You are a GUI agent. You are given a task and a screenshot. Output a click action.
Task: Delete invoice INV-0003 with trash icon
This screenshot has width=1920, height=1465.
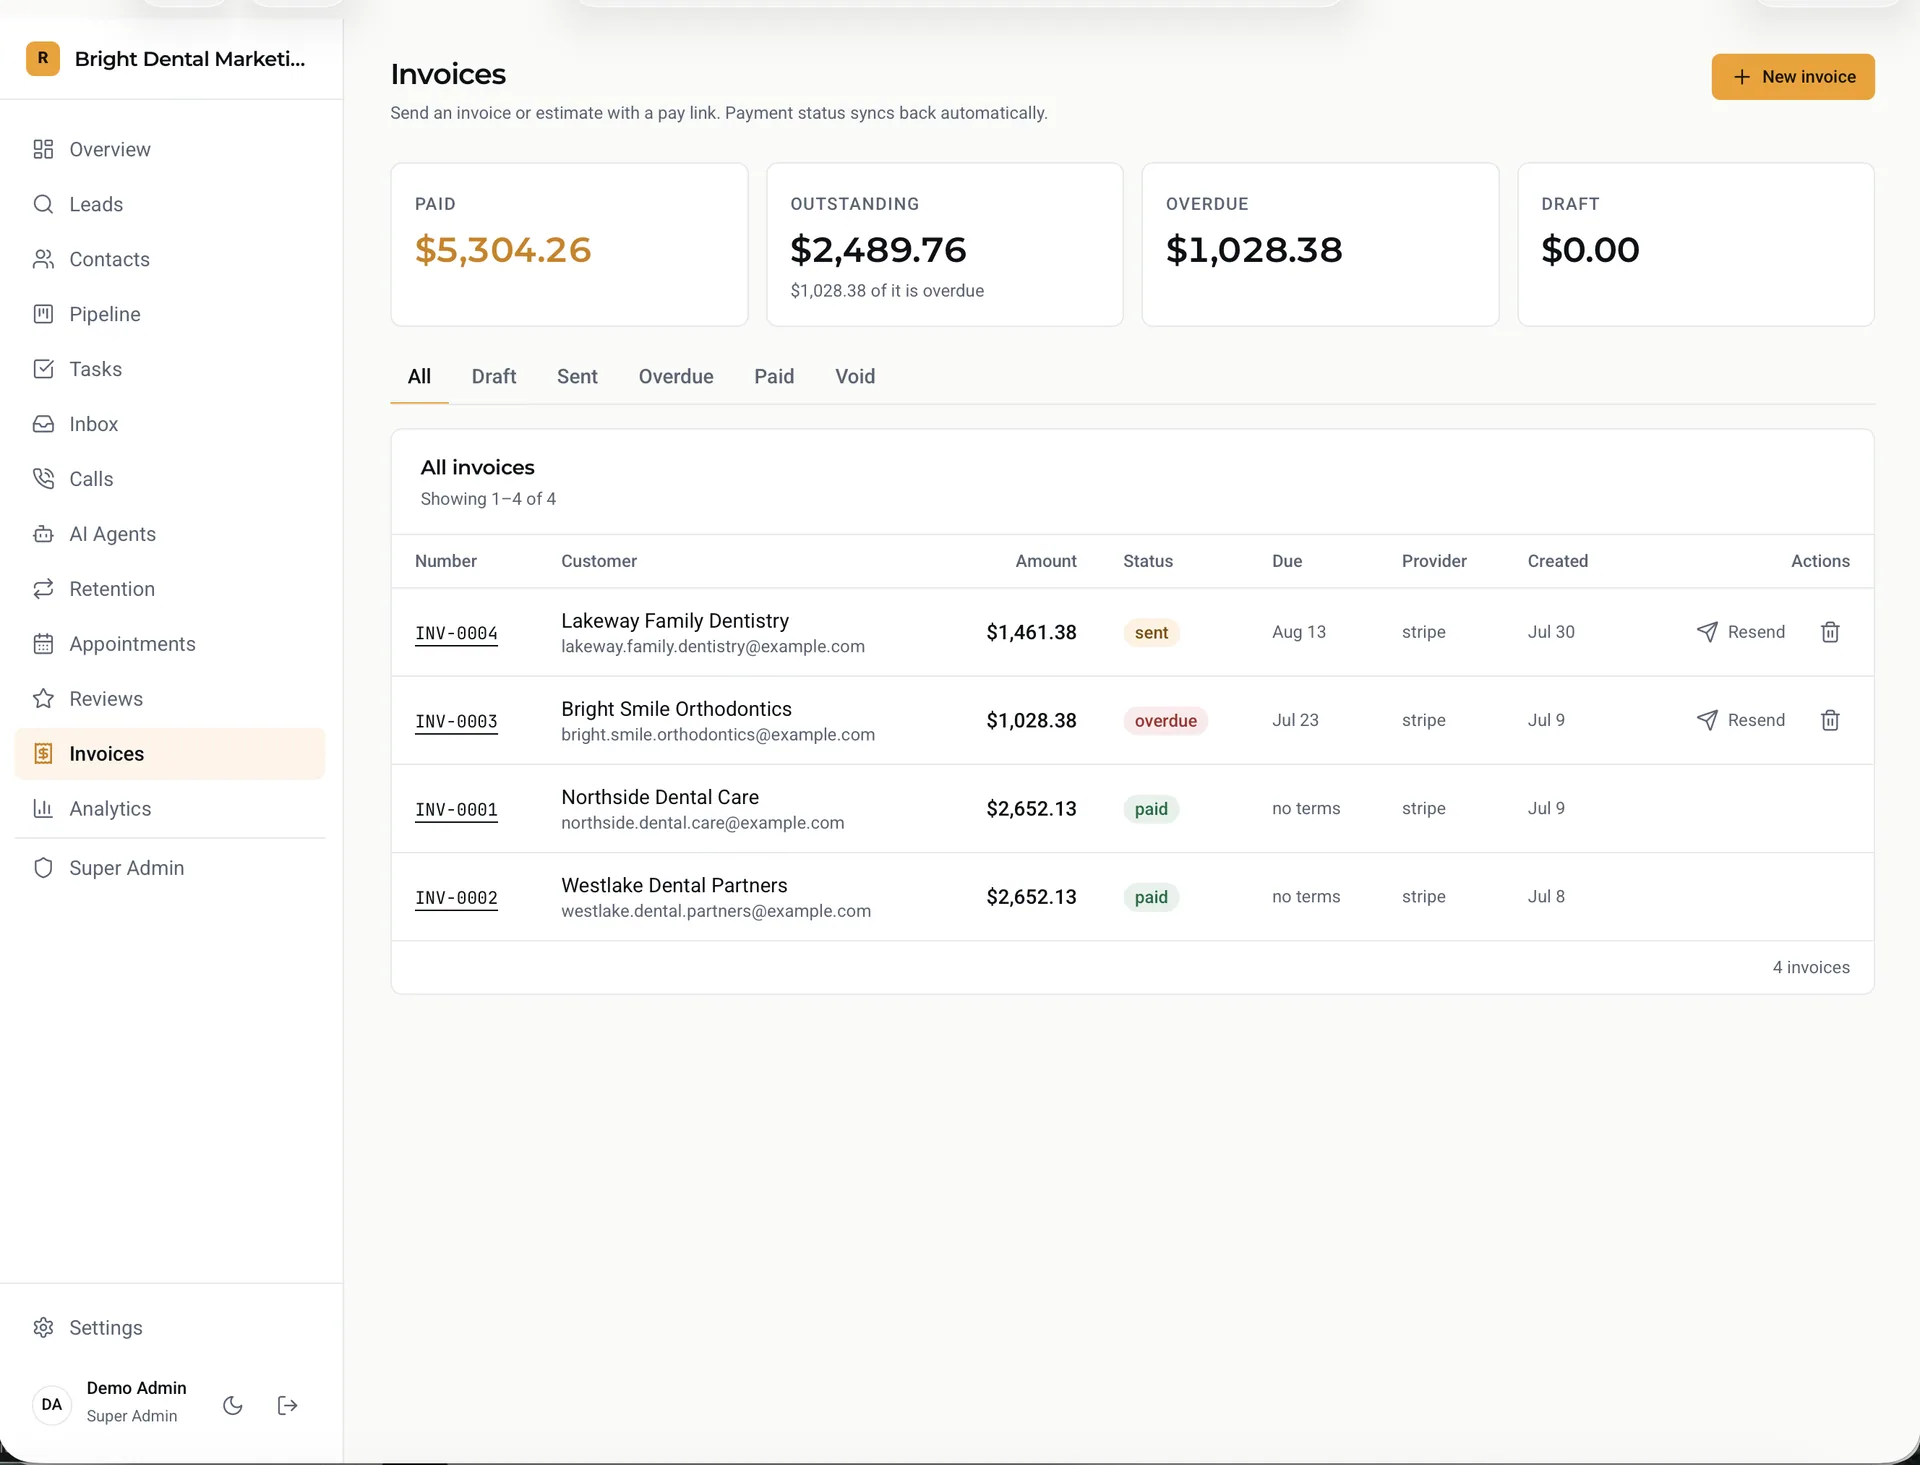tap(1830, 720)
